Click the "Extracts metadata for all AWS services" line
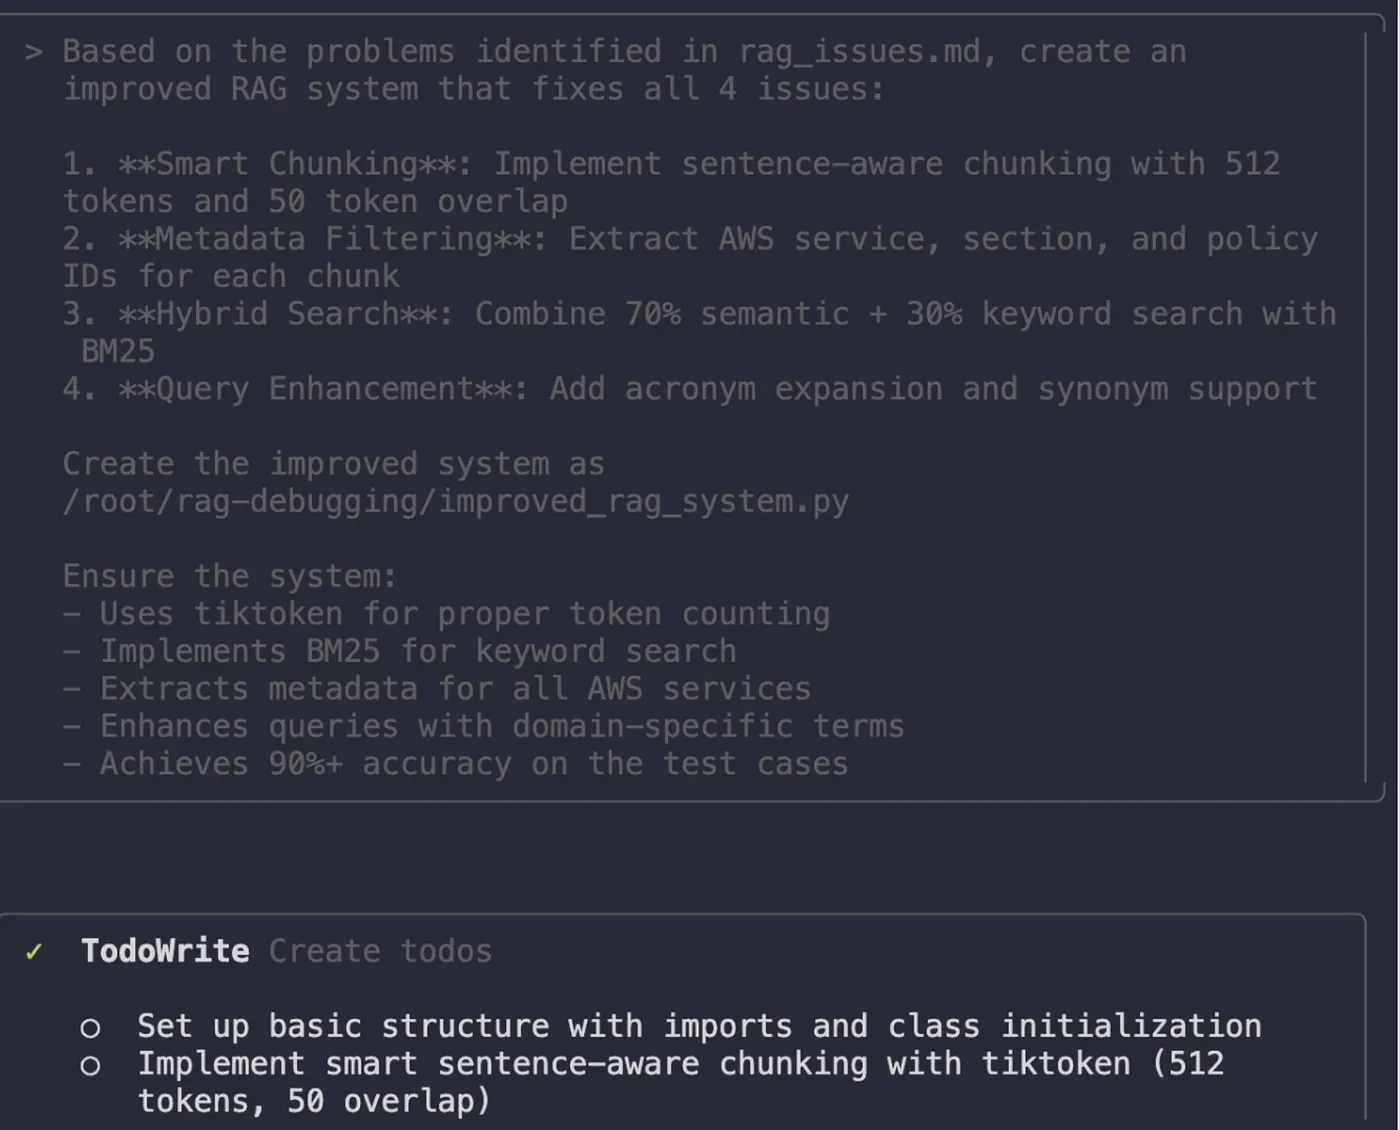Viewport: 1400px width, 1130px height. click(455, 689)
